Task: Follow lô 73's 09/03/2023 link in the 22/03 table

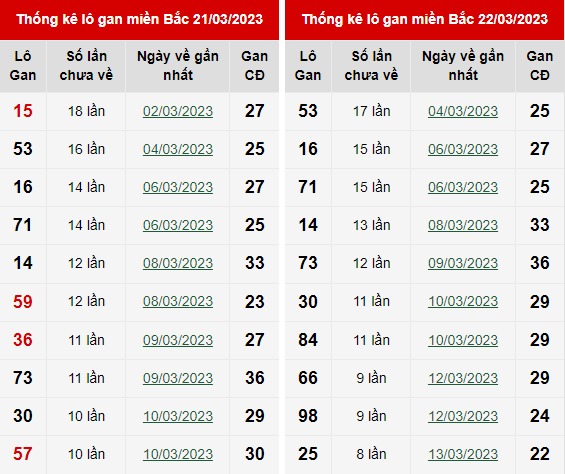Action: tap(463, 263)
